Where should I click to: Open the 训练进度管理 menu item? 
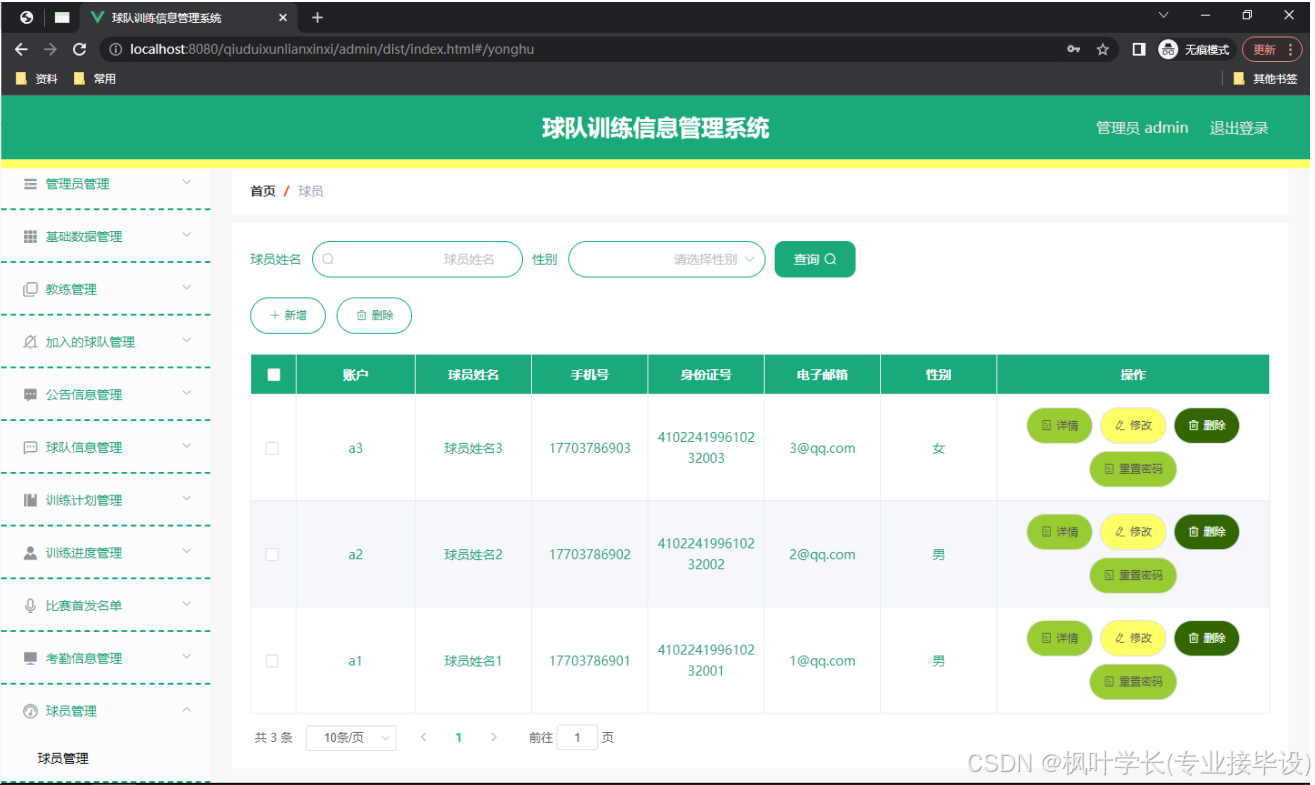coord(106,553)
